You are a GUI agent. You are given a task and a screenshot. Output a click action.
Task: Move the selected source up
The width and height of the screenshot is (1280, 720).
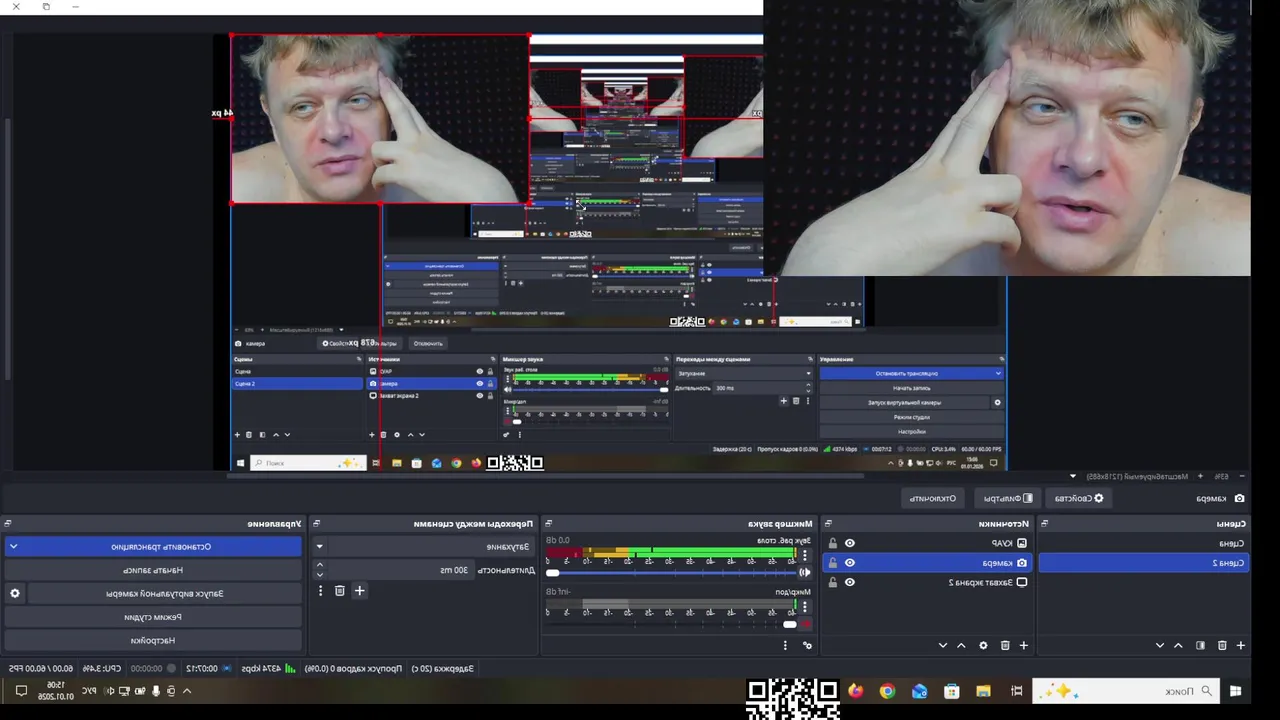(x=962, y=646)
